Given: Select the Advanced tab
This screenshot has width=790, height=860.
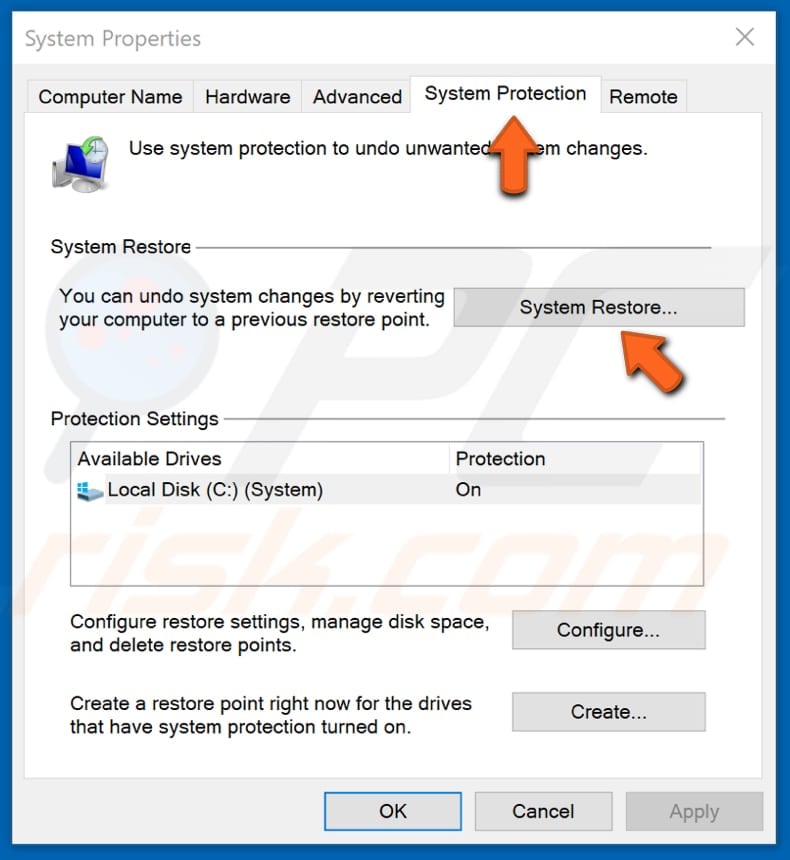Looking at the screenshot, I should click(x=356, y=96).
